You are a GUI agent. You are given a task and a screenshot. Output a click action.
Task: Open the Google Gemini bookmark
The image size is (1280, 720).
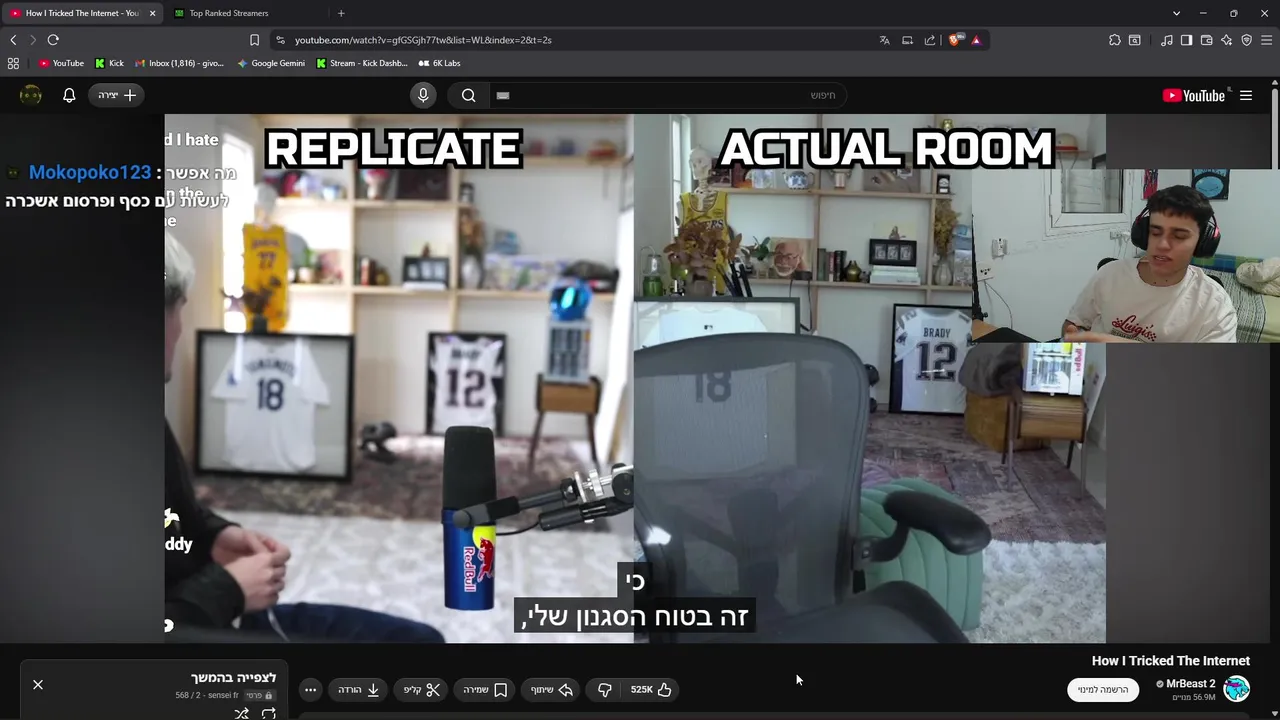(271, 63)
